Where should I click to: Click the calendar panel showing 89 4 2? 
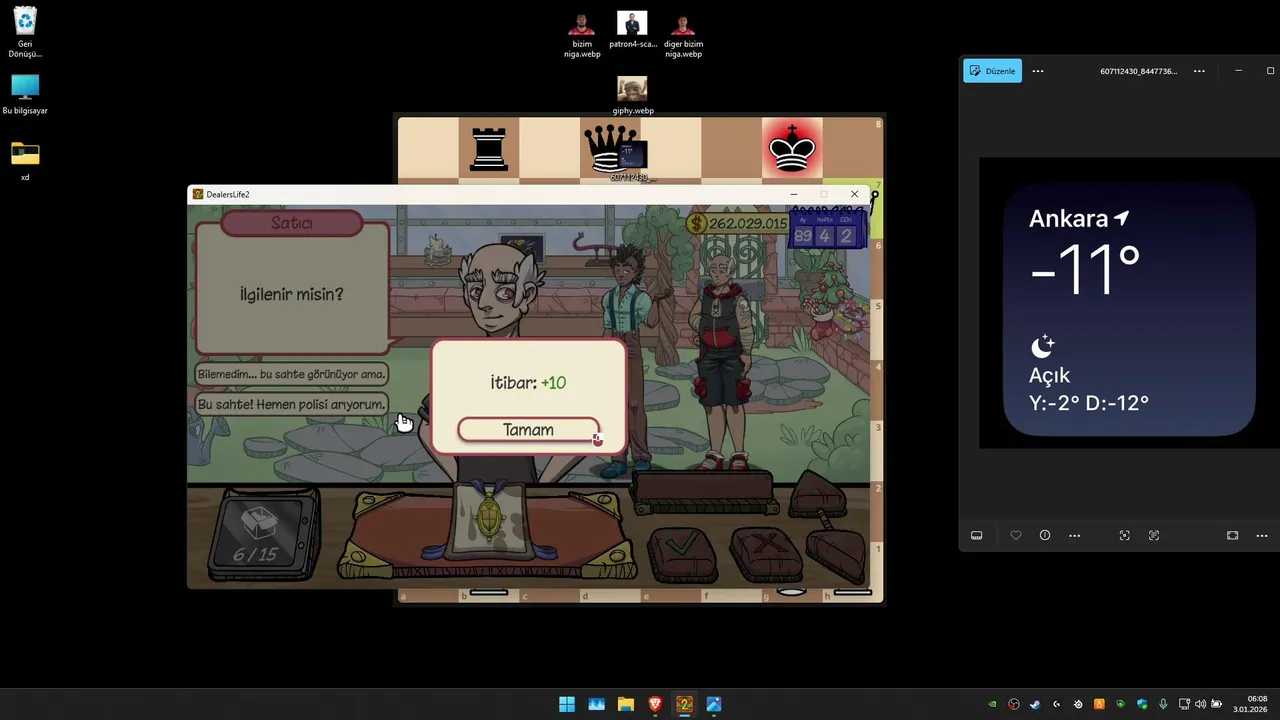pos(826,231)
